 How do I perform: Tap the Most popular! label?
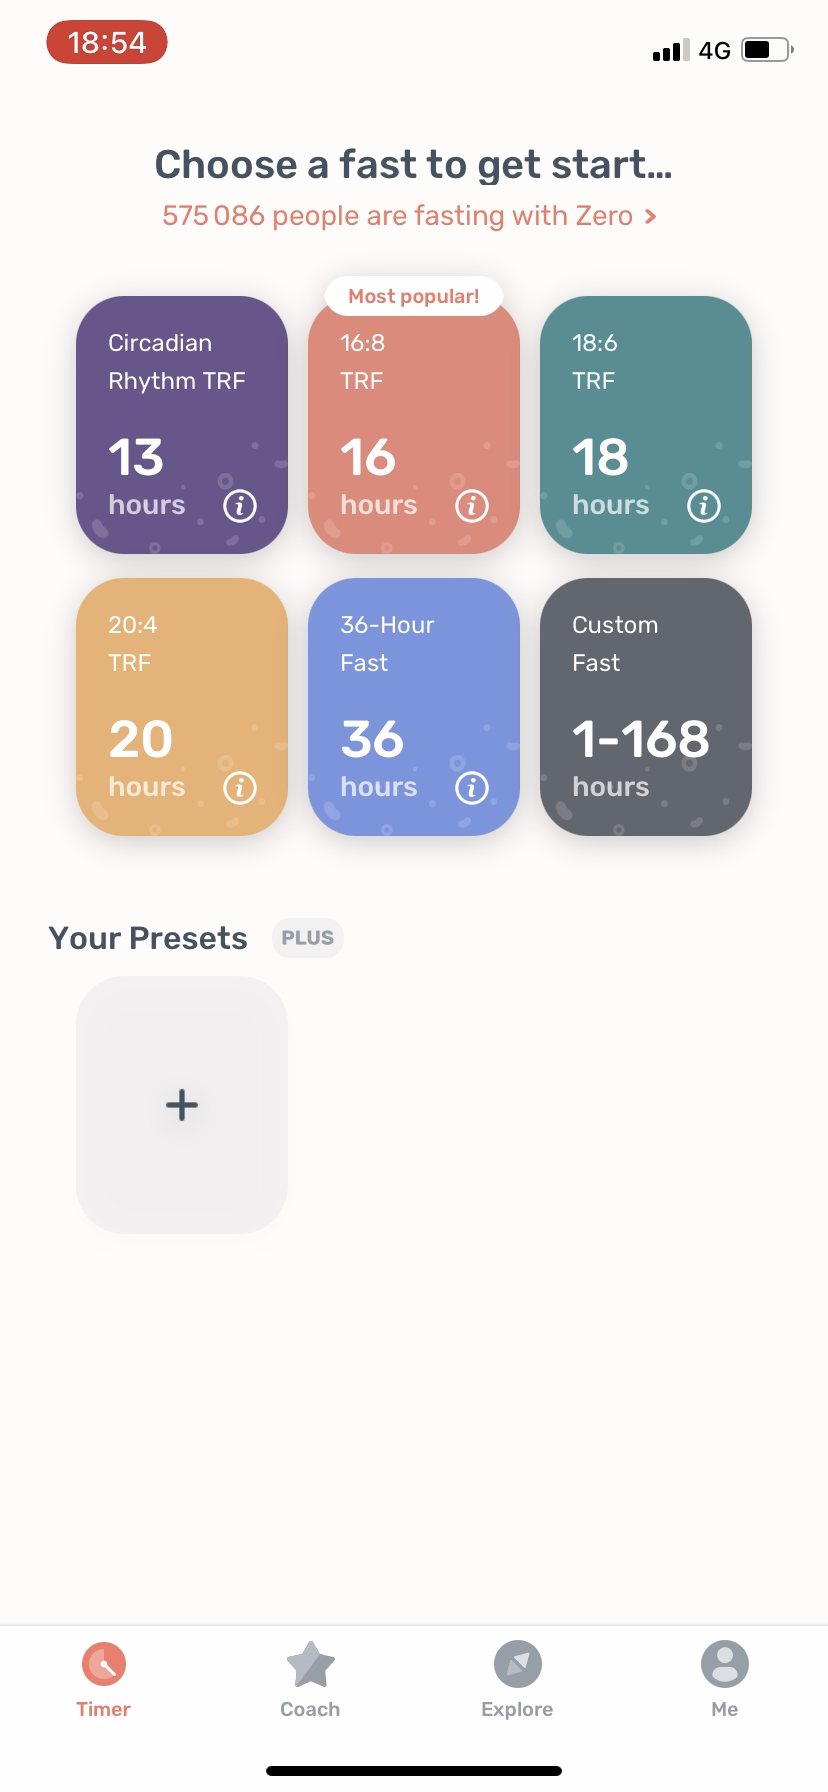pos(414,296)
